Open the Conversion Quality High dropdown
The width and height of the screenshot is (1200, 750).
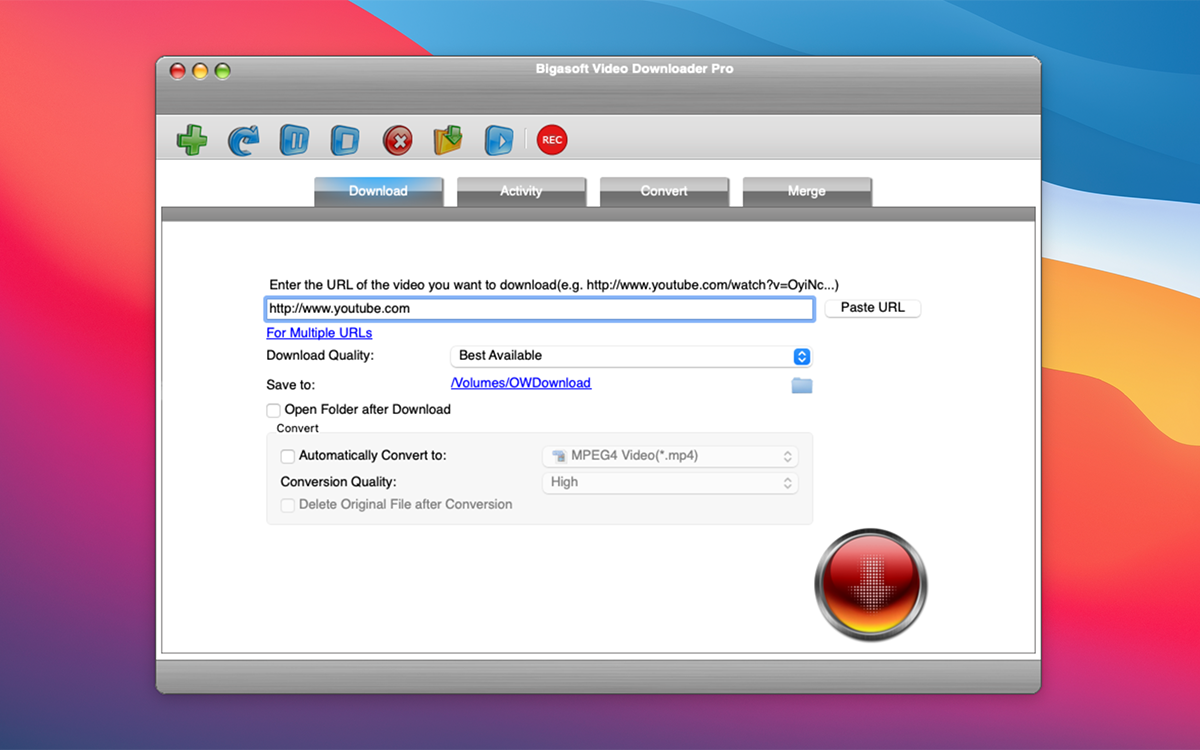pyautogui.click(x=670, y=482)
